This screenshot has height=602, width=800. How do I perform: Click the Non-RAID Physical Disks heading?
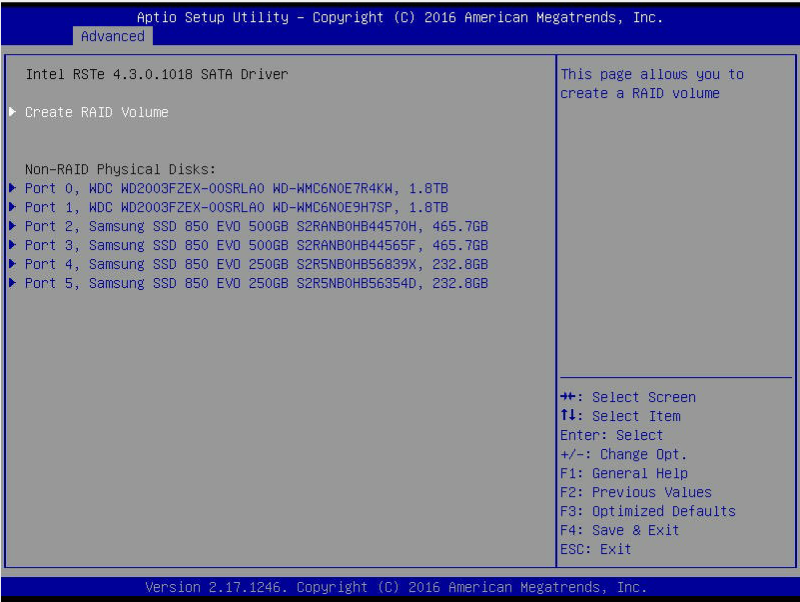[120, 169]
